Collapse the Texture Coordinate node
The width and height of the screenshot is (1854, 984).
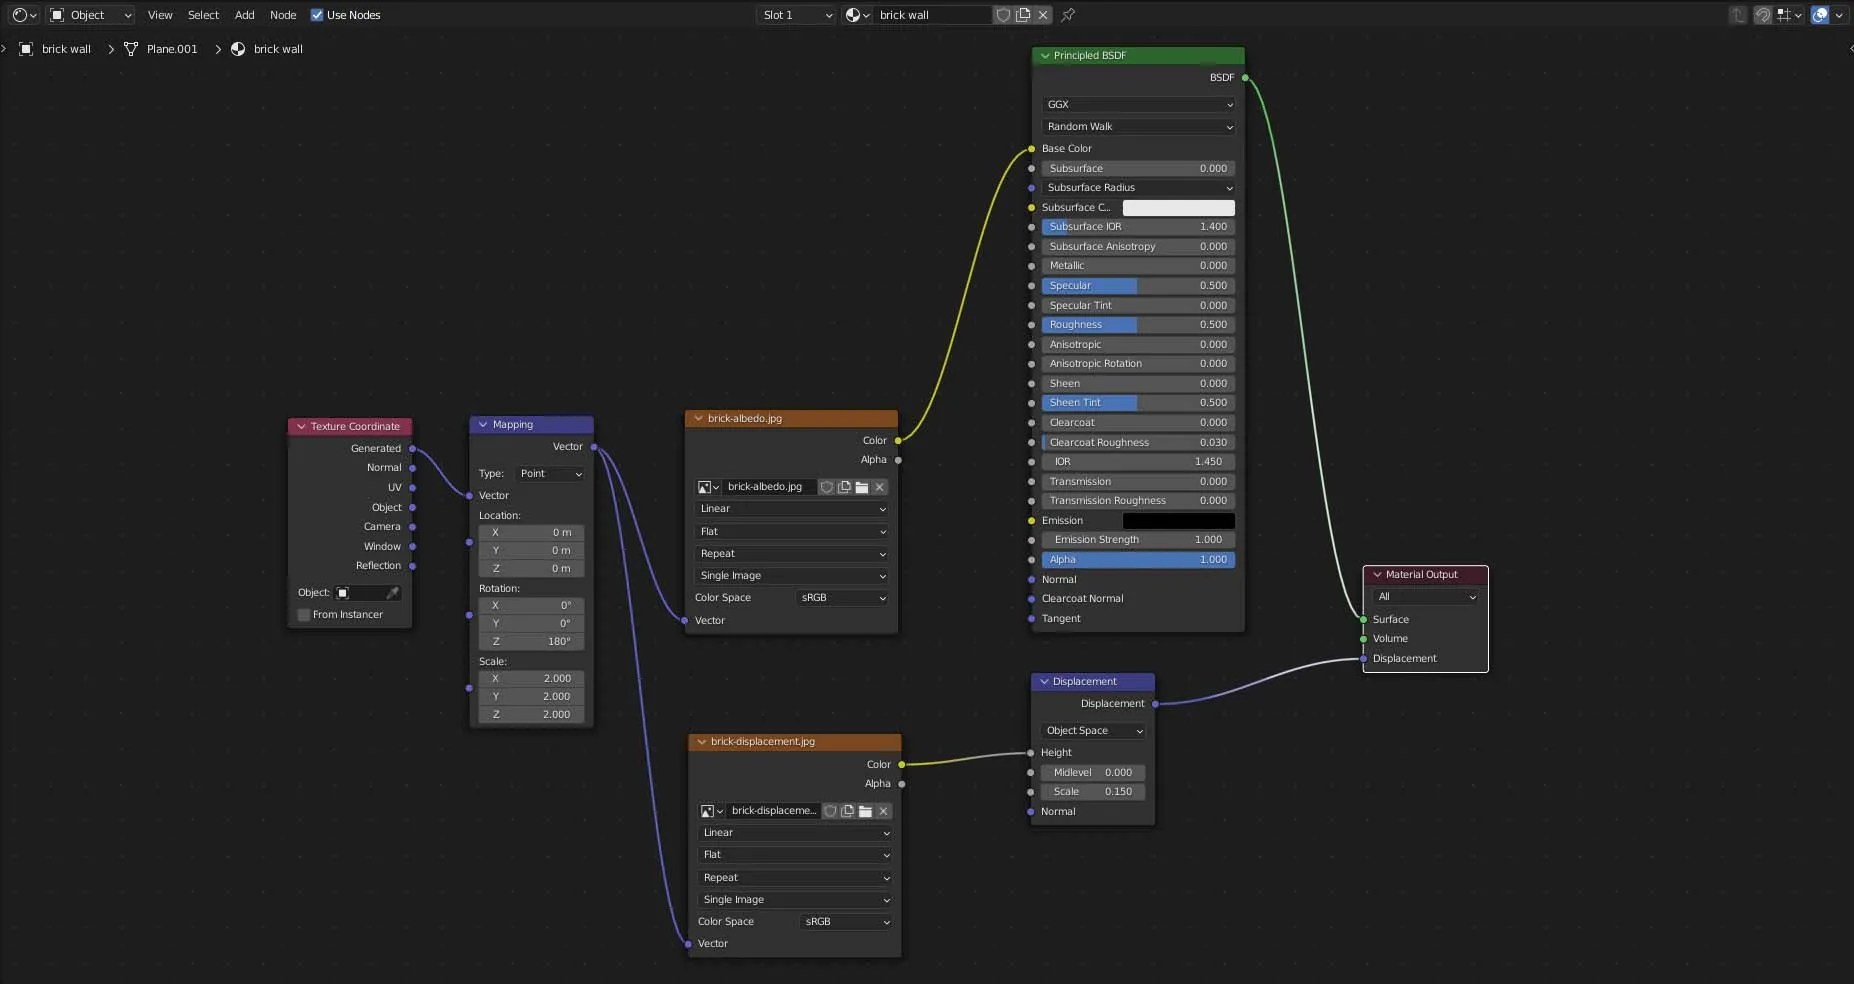click(x=301, y=426)
